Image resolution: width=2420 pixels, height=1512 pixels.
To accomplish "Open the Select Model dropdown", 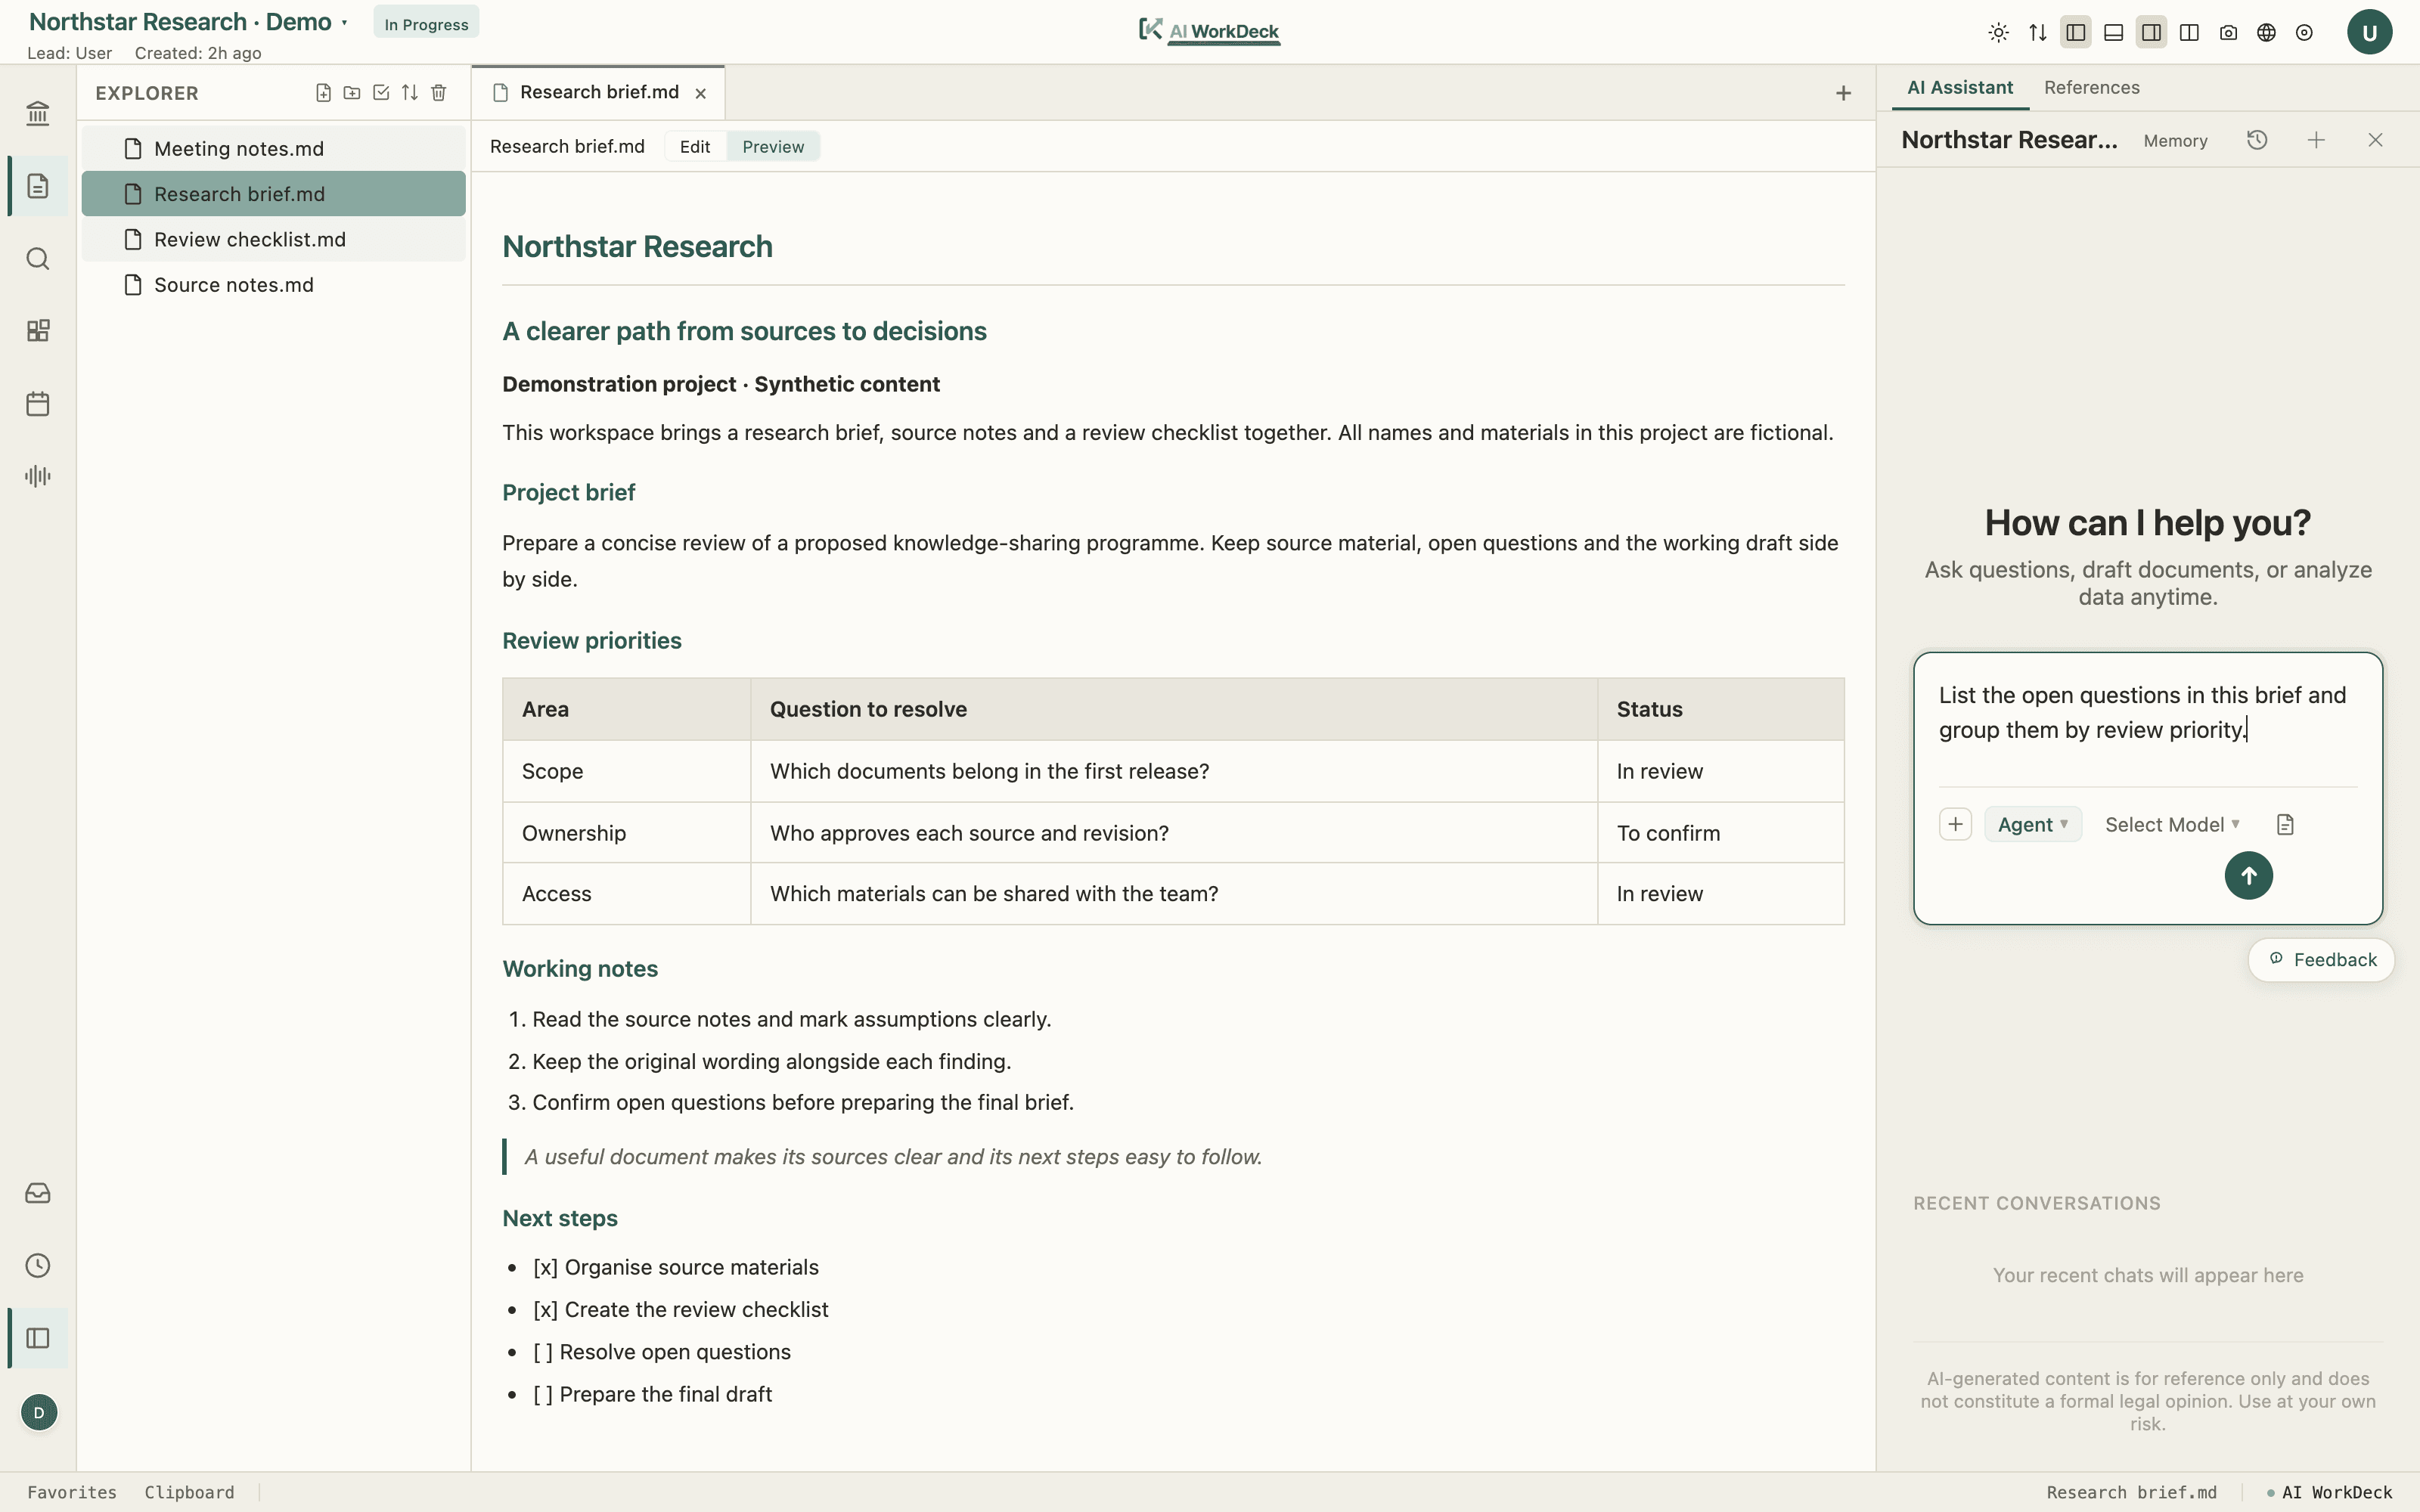I will [2172, 825].
